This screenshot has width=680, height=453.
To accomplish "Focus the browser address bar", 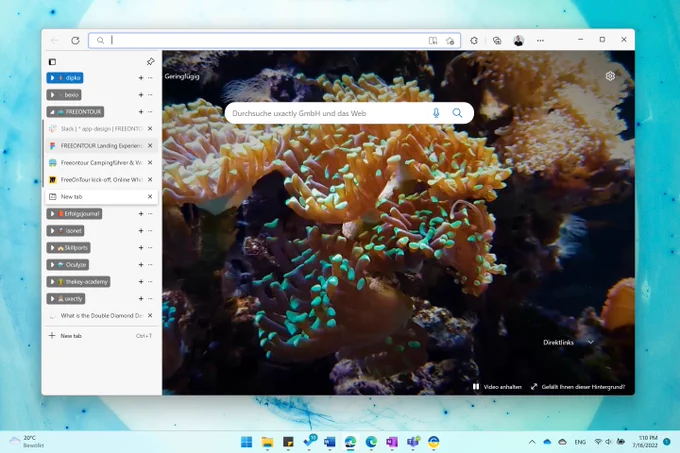I will (274, 40).
